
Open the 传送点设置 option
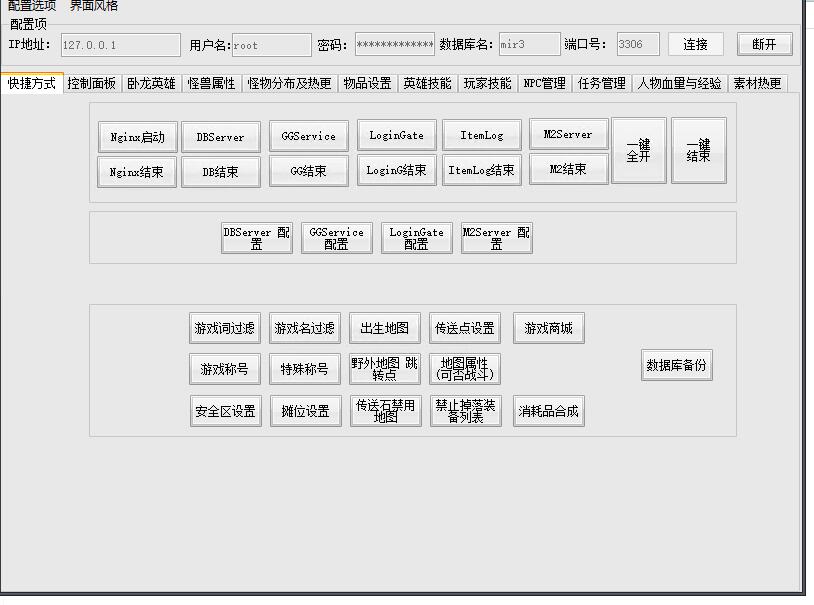pyautogui.click(x=465, y=328)
